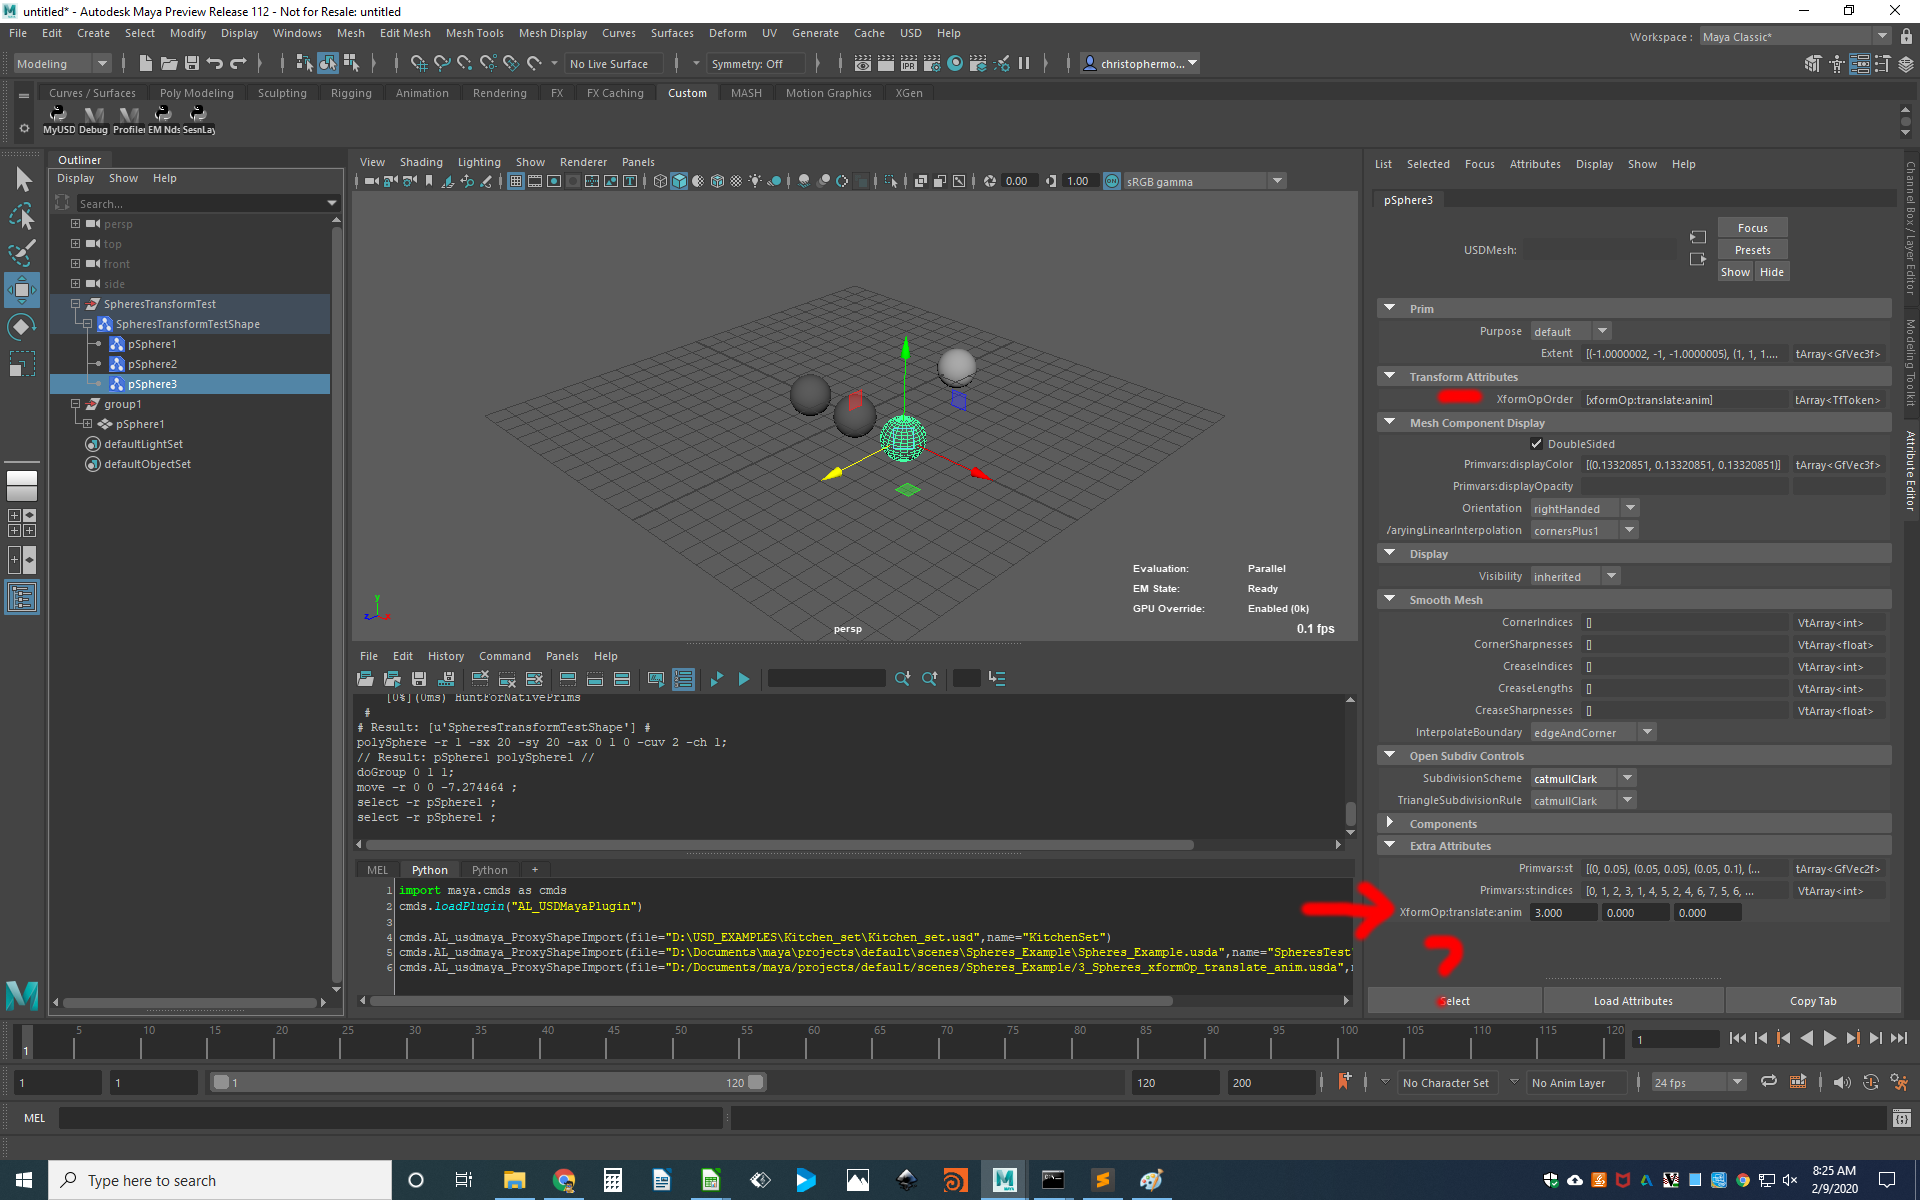
Task: Toggle snap to points on the status line
Action: point(464,63)
